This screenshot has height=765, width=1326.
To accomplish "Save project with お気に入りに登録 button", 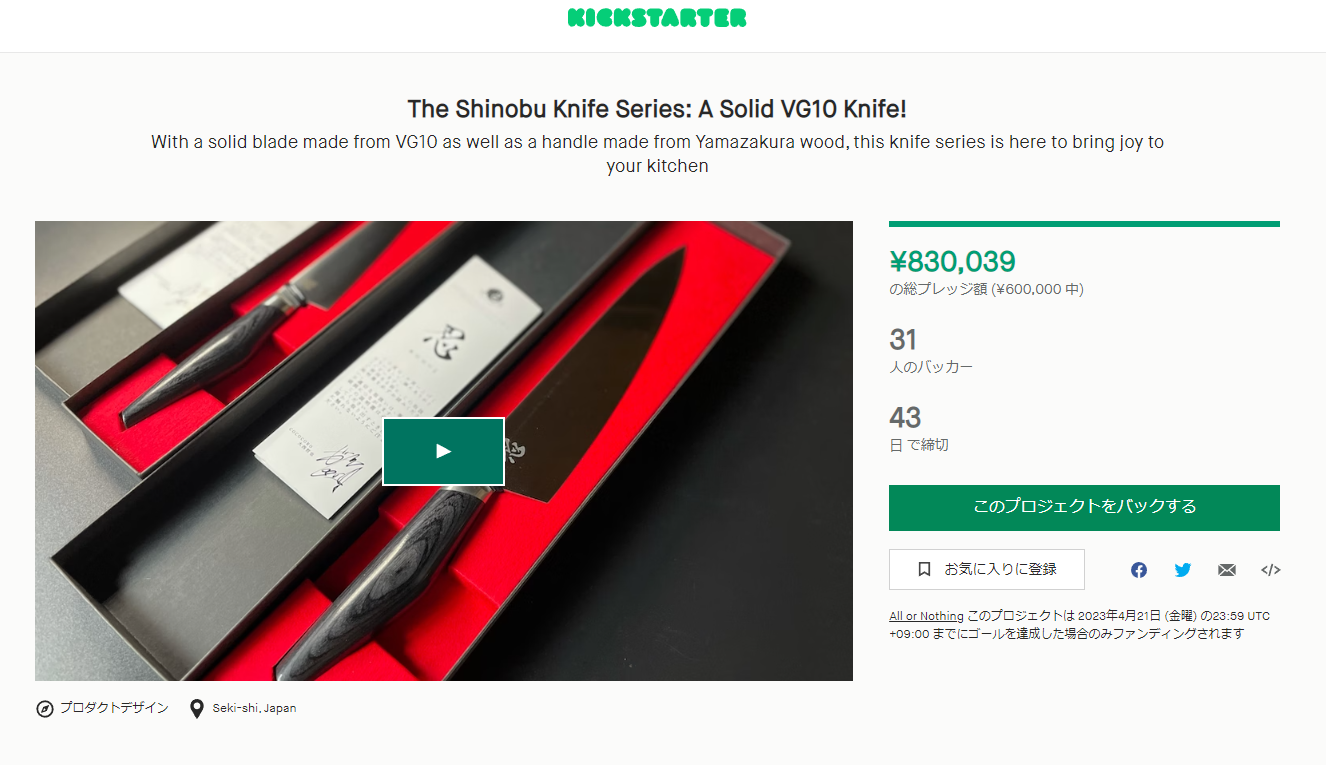I will pos(987,569).
